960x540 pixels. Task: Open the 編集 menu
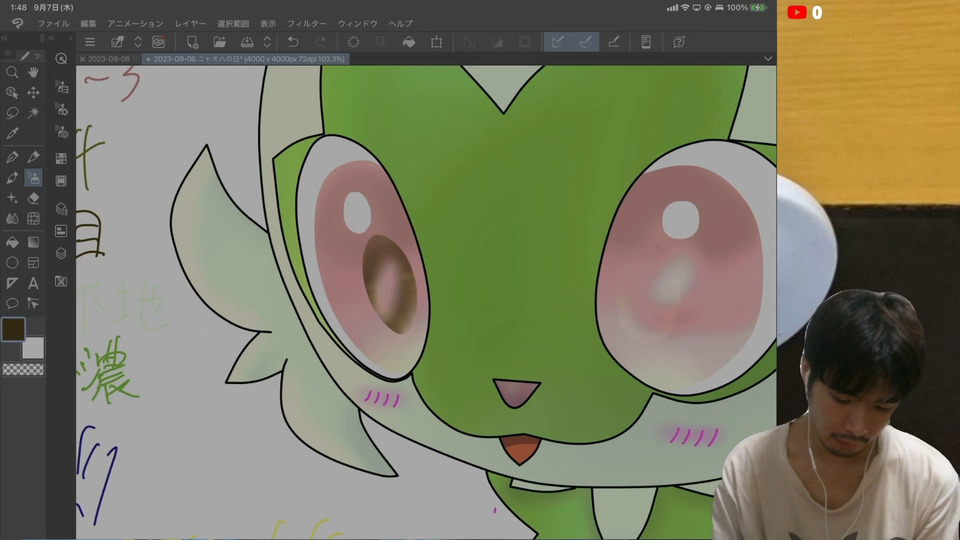coord(88,24)
